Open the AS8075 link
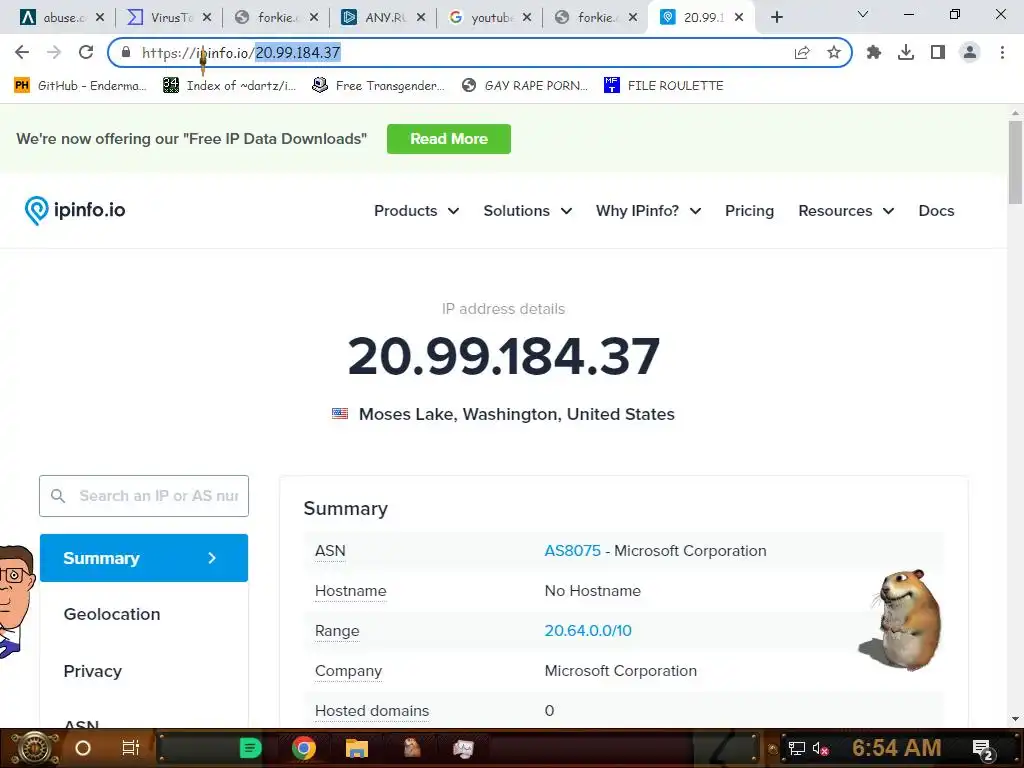Screen dimensions: 1024x768 pos(572,551)
